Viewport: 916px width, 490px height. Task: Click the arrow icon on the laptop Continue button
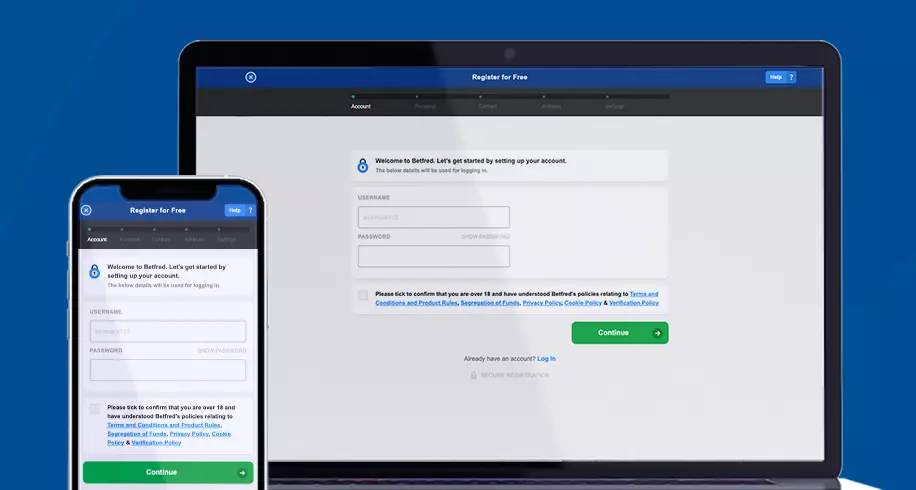(x=657, y=333)
